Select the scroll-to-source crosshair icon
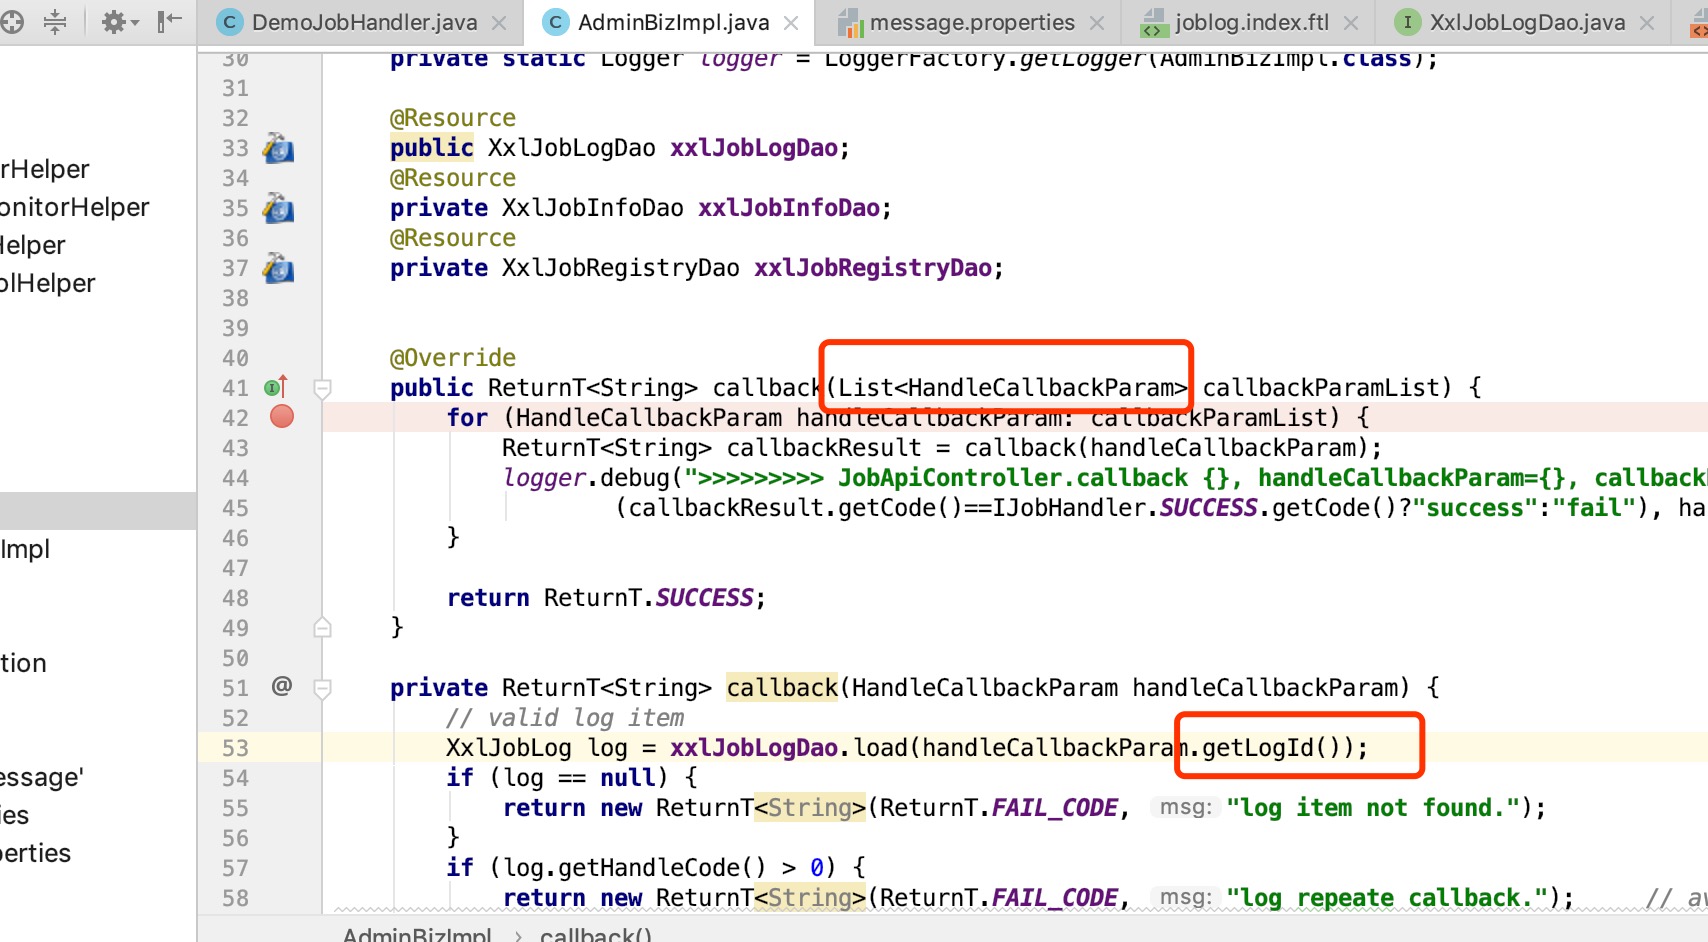Image resolution: width=1708 pixels, height=942 pixels. click(12, 23)
